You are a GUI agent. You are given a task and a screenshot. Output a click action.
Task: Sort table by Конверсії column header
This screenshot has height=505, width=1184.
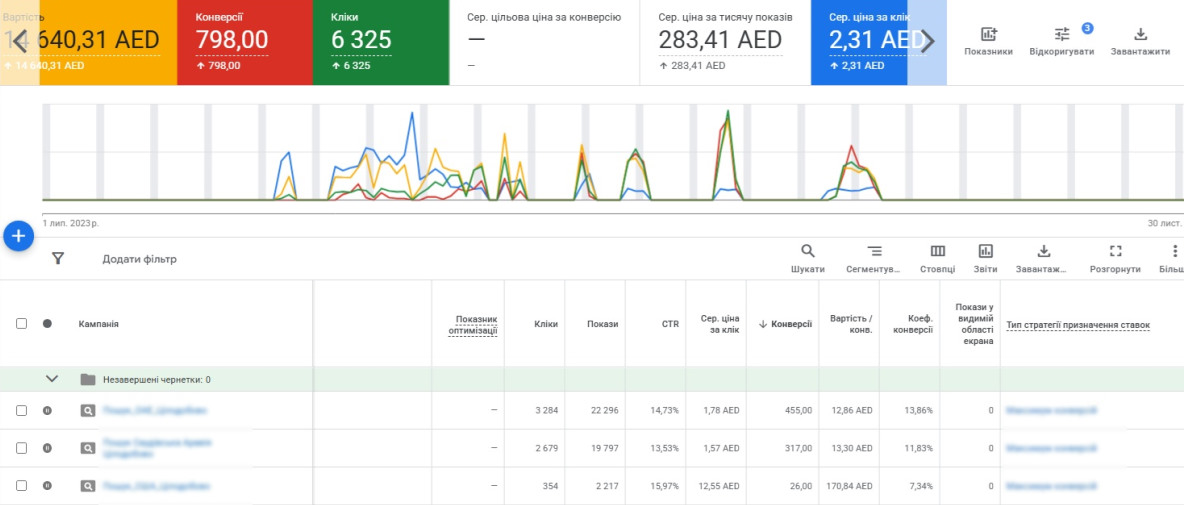(790, 324)
